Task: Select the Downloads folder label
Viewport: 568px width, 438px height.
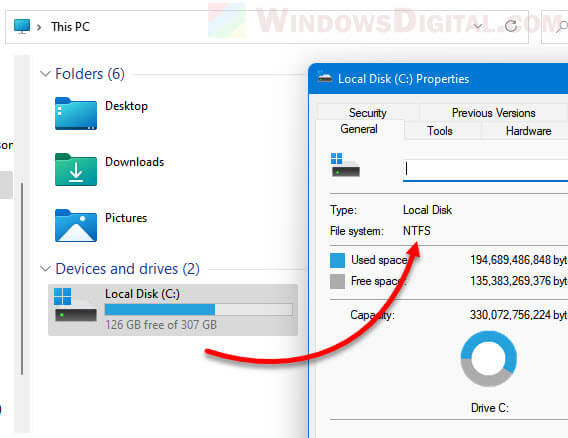Action: (x=134, y=162)
